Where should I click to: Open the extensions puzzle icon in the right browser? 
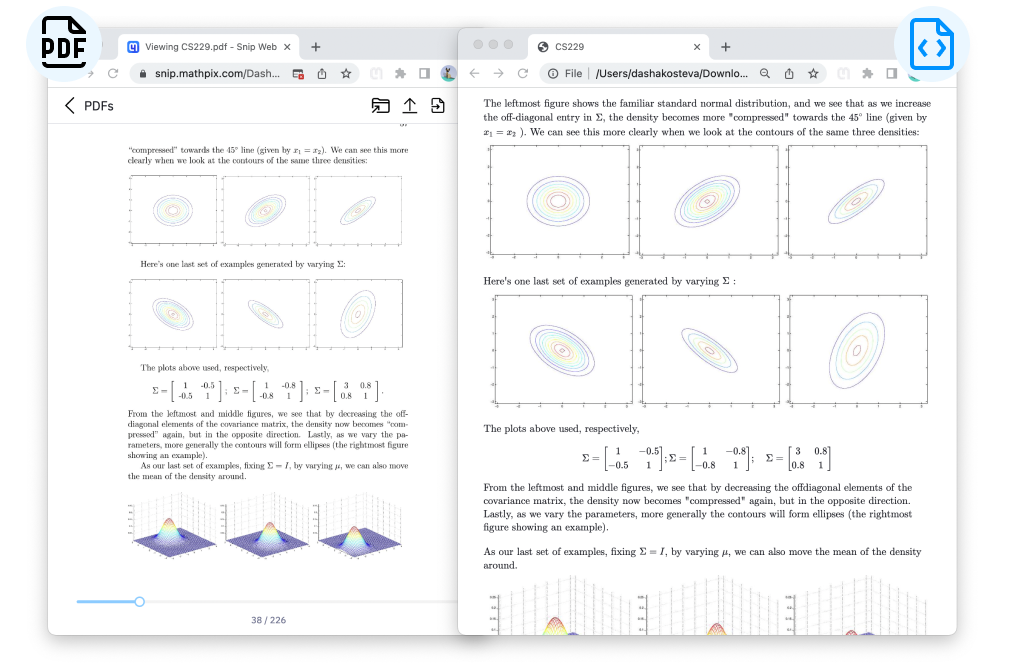(x=869, y=73)
